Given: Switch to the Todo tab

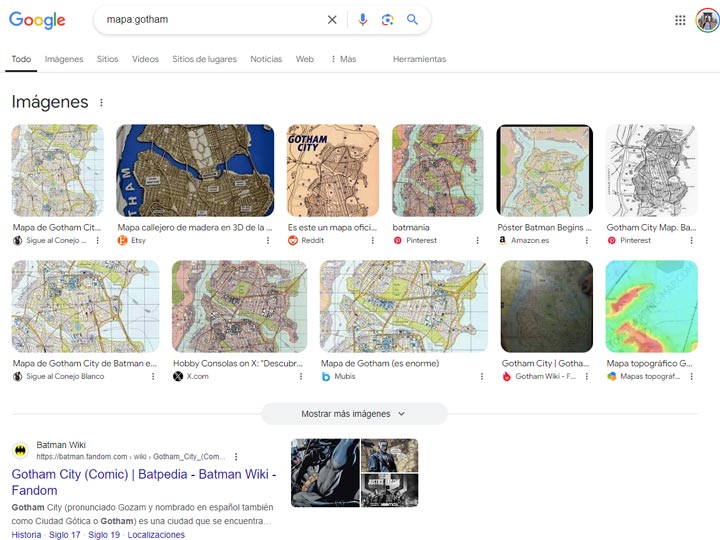Looking at the screenshot, I should [x=21, y=59].
